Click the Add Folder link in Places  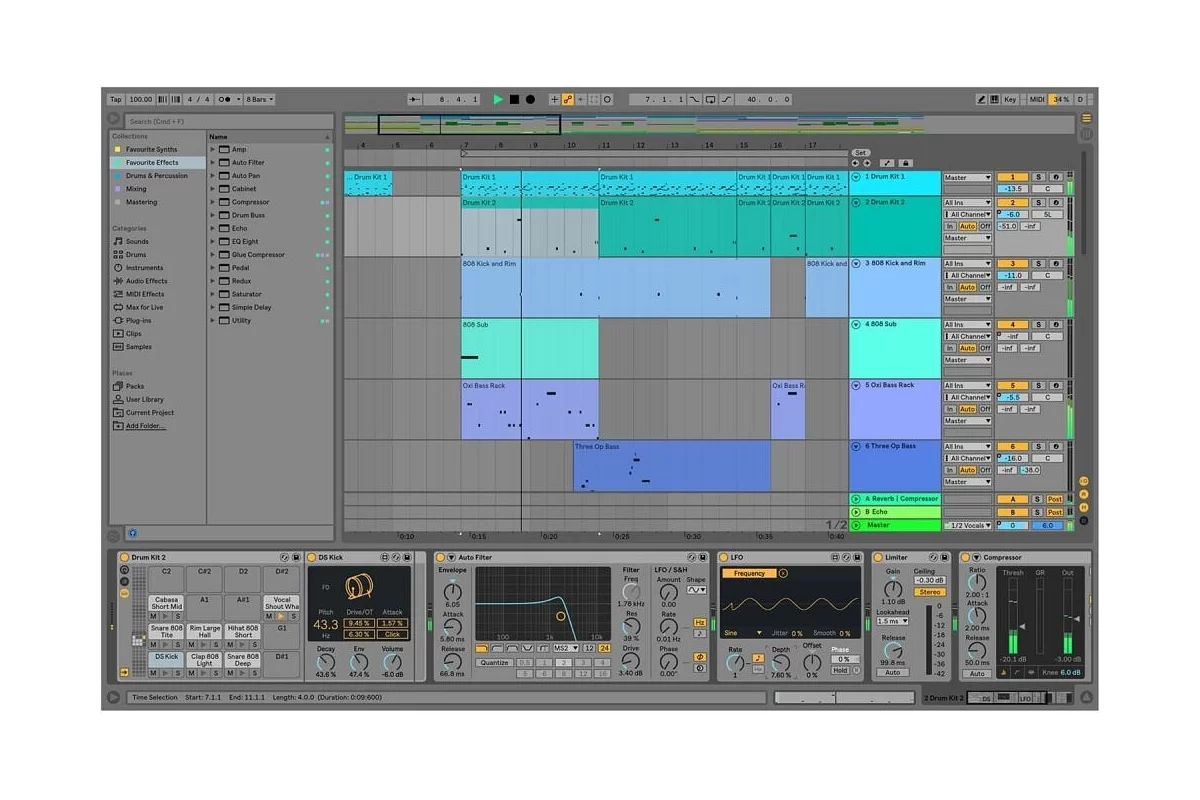coord(145,426)
